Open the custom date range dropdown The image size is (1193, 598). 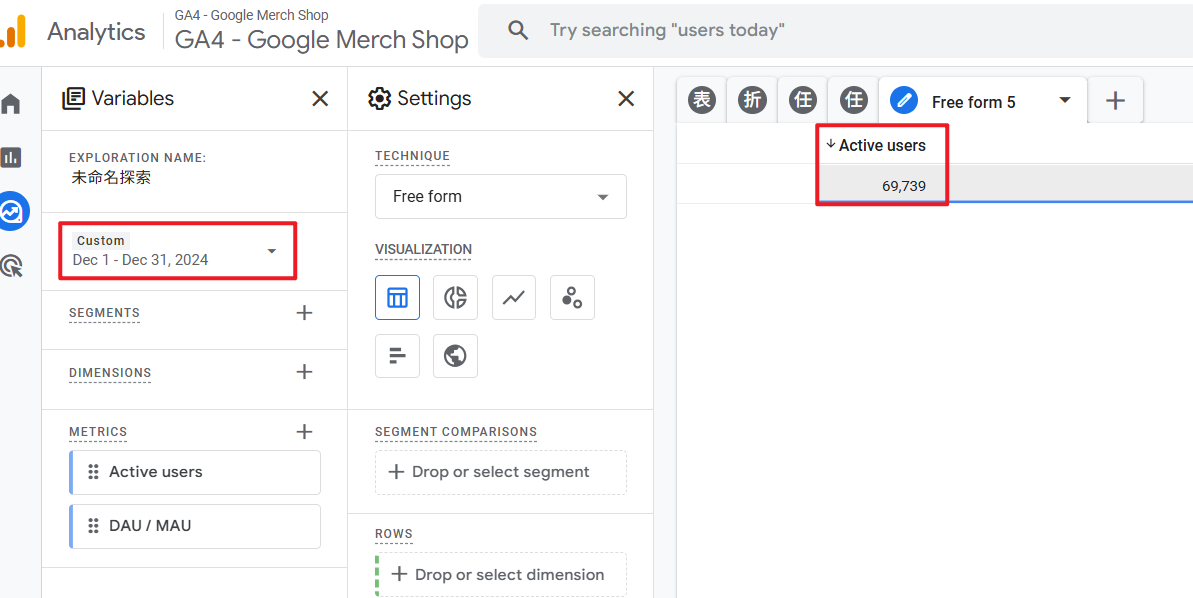point(178,251)
